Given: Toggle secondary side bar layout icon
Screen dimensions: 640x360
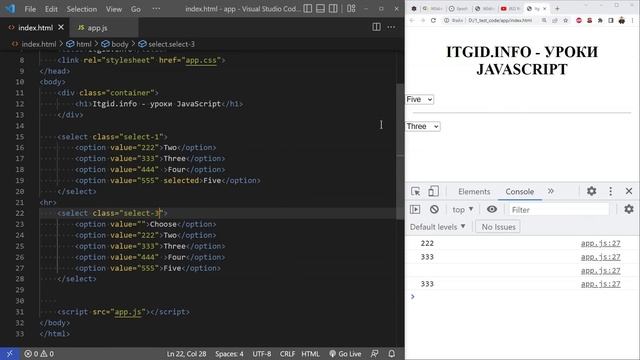Looking at the screenshot, I should coord(333,9).
